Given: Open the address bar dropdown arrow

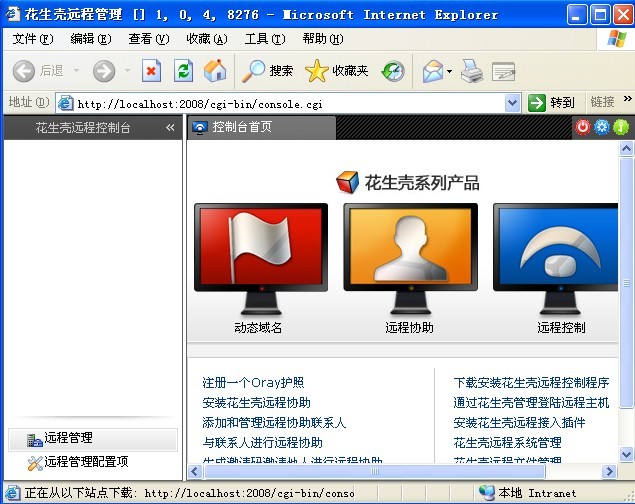Looking at the screenshot, I should 512,103.
